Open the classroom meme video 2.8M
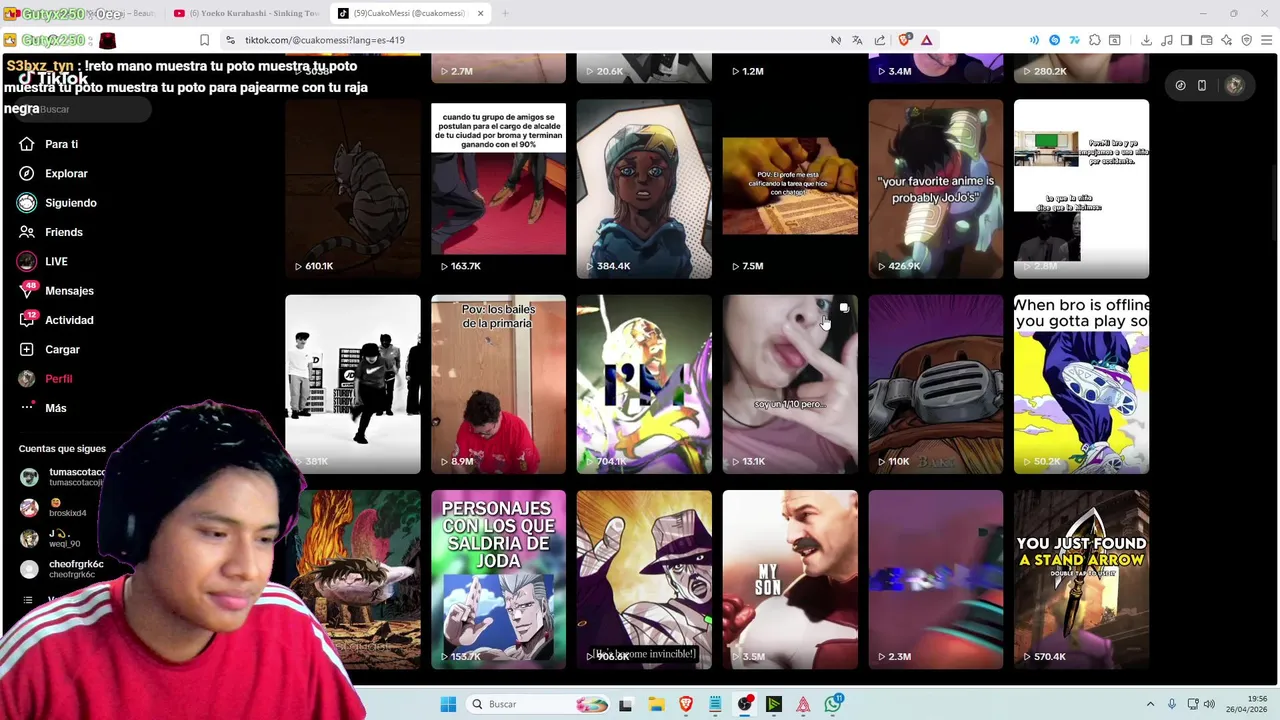This screenshot has width=1280, height=720. (x=1081, y=188)
